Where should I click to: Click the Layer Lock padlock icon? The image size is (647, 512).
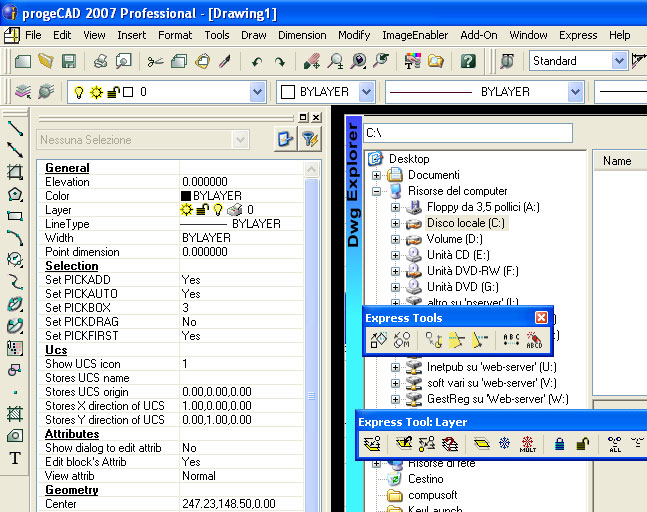(x=559, y=444)
